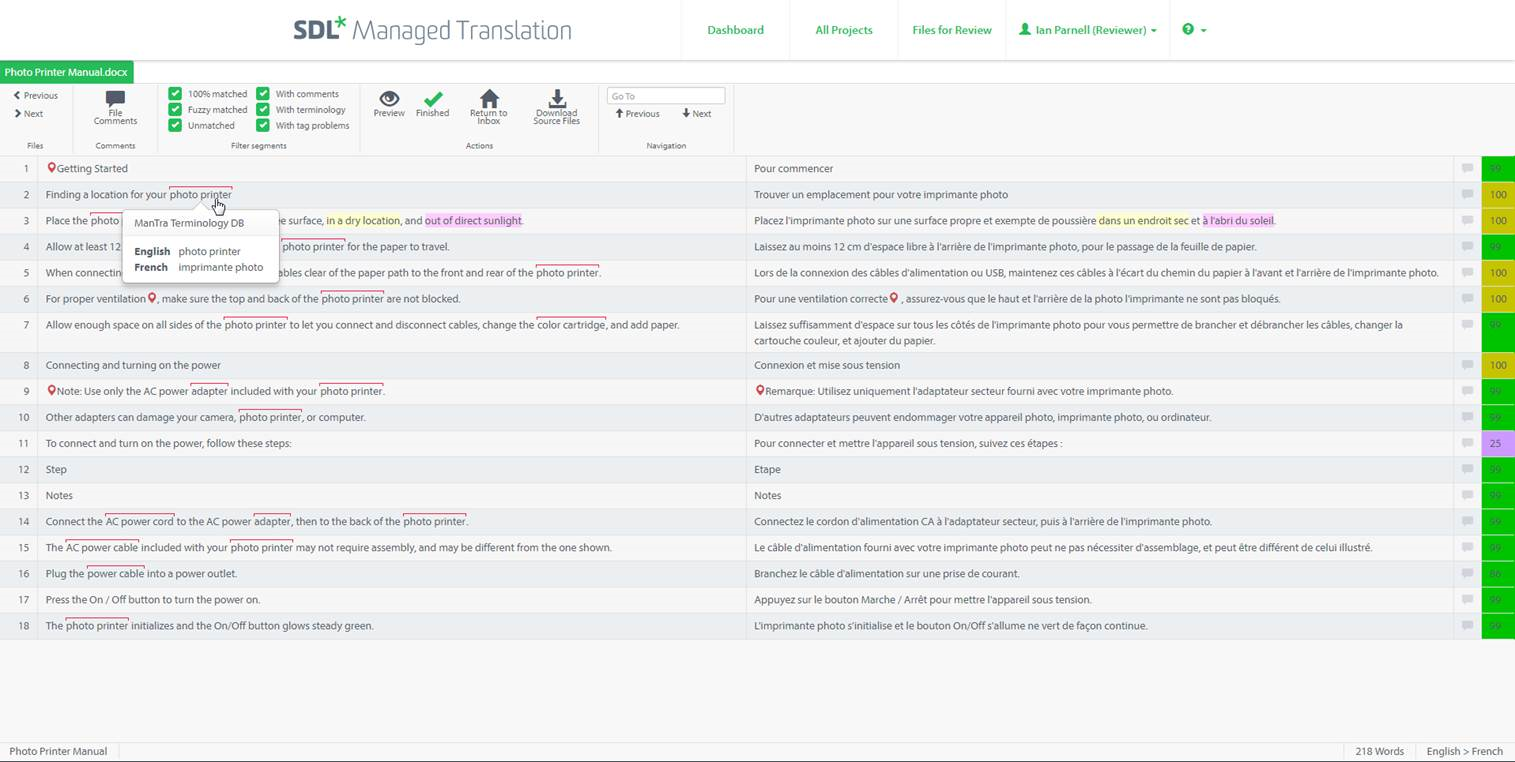Go to Previous file
The height and width of the screenshot is (762, 1515).
tap(36, 96)
